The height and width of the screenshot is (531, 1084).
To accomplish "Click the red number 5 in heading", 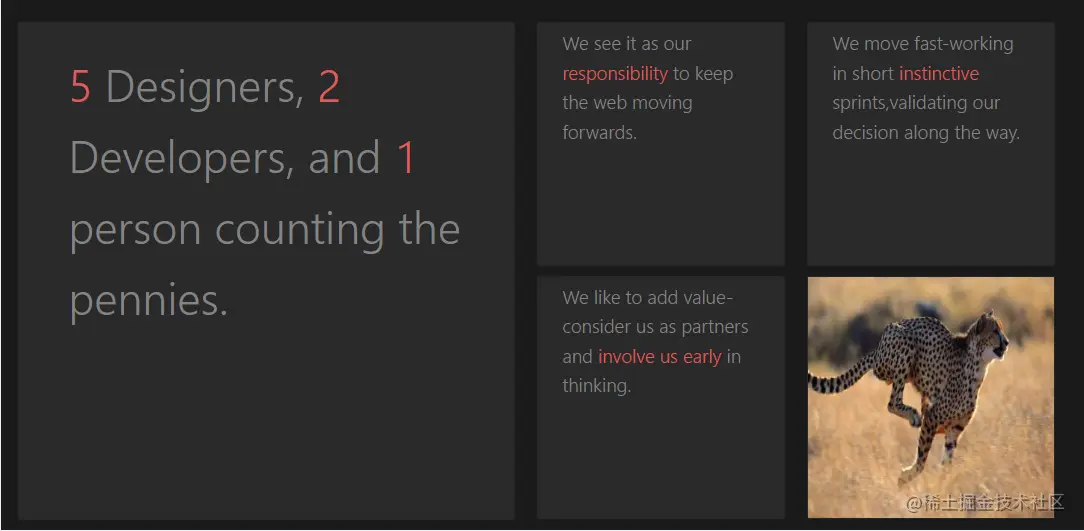I will [80, 87].
